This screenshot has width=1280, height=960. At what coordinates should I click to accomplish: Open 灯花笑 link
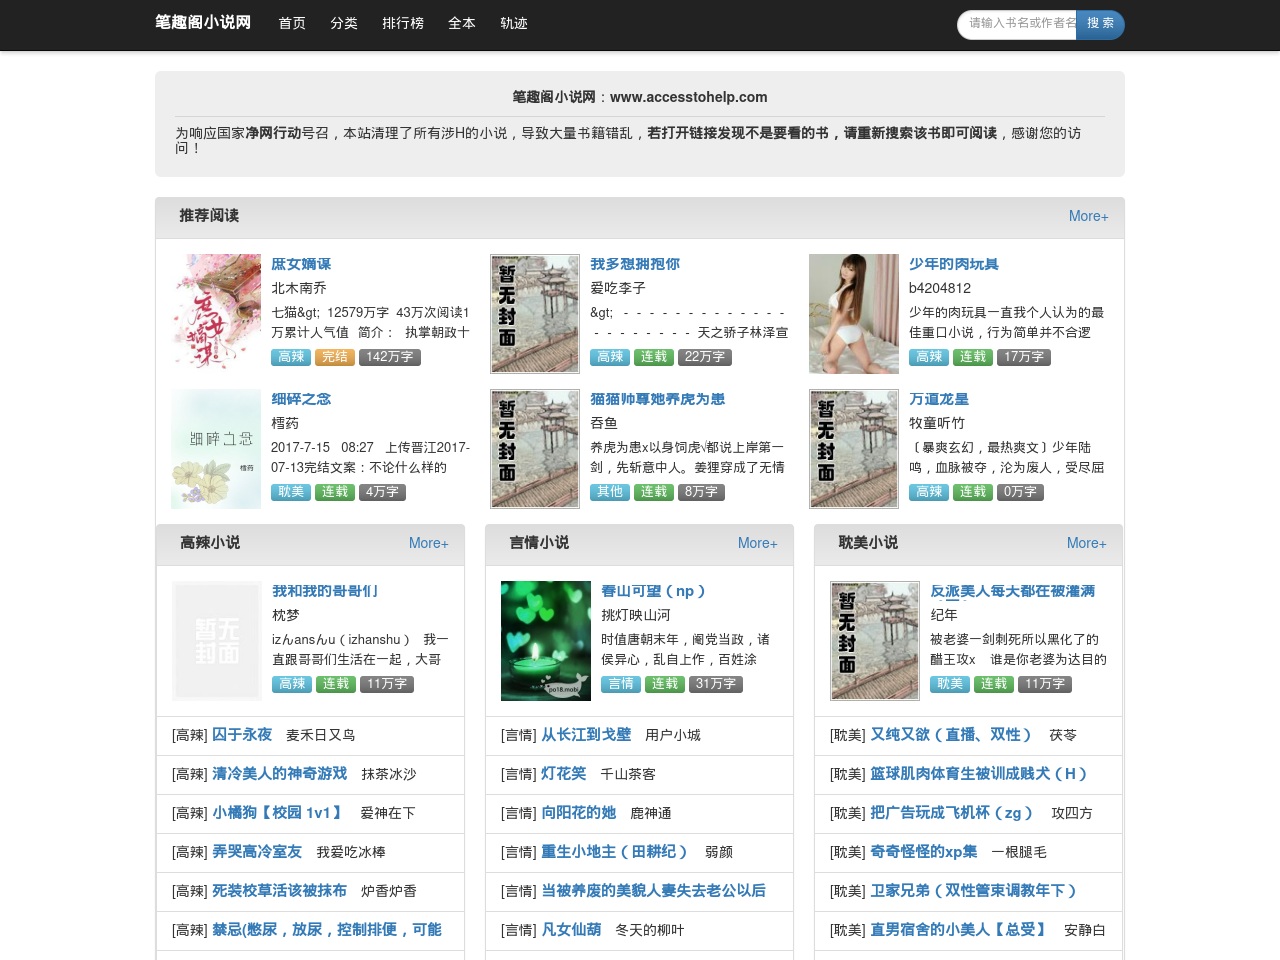[563, 774]
